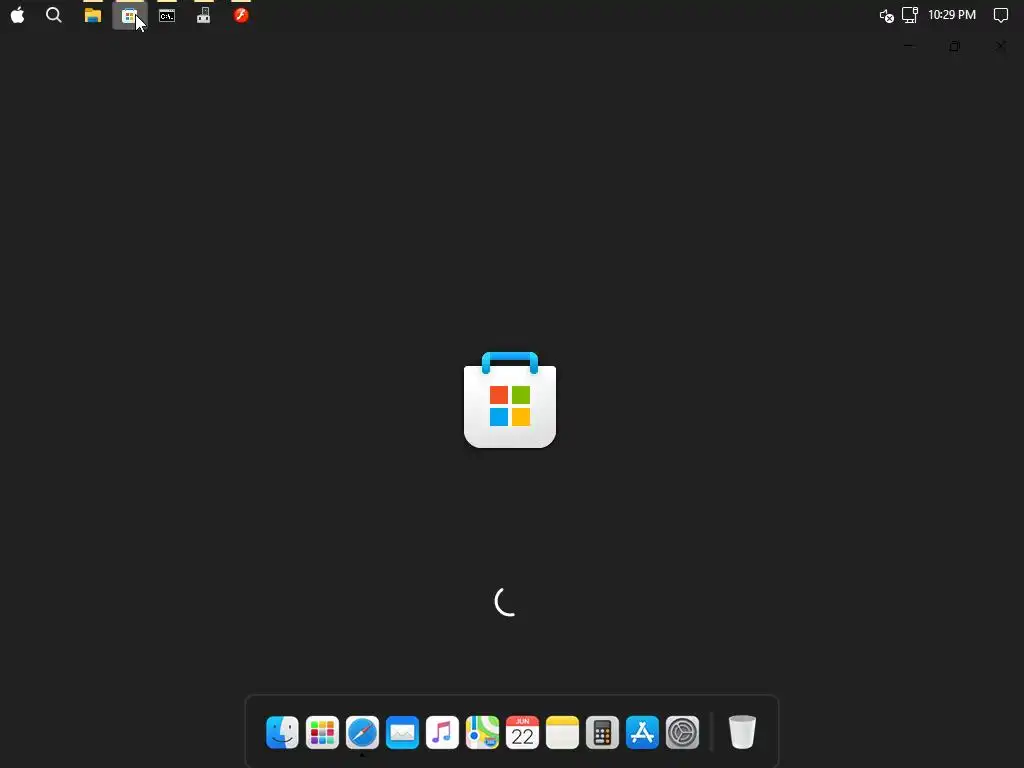Open the notification center icon
The height and width of the screenshot is (768, 1024).
(x=1000, y=15)
